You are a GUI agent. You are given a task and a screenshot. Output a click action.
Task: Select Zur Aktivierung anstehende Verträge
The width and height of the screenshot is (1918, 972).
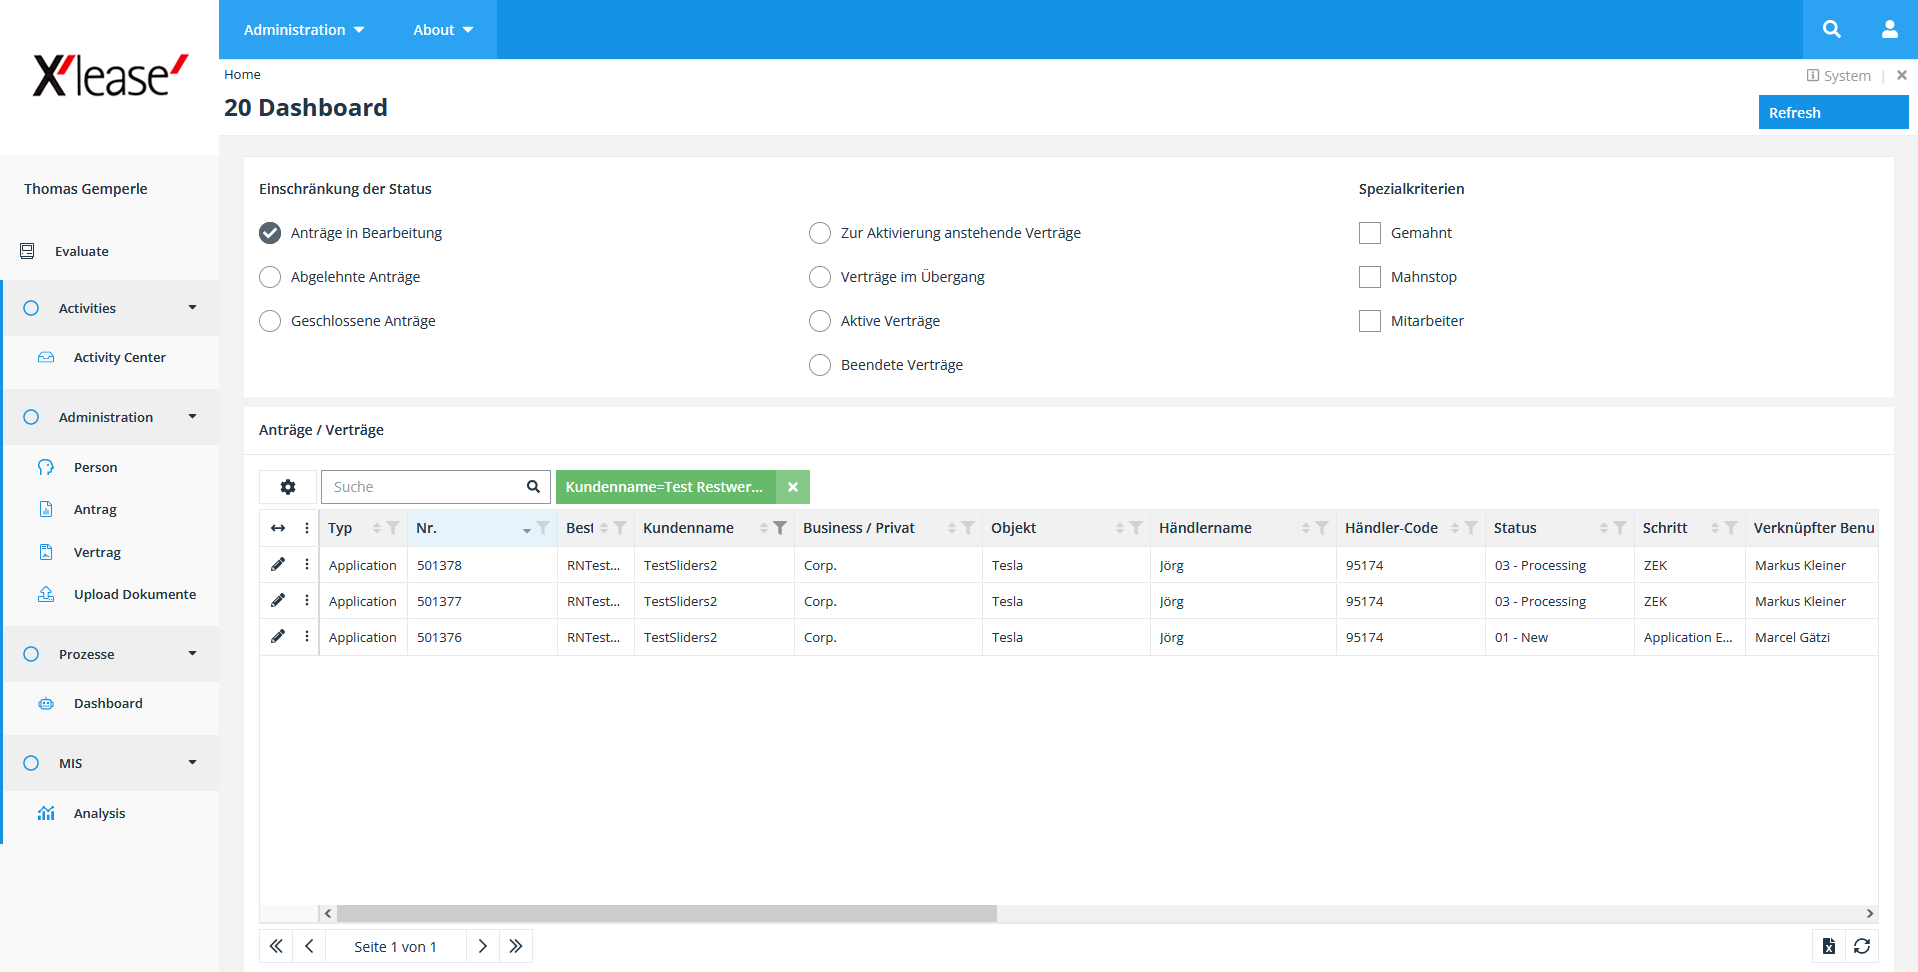820,233
